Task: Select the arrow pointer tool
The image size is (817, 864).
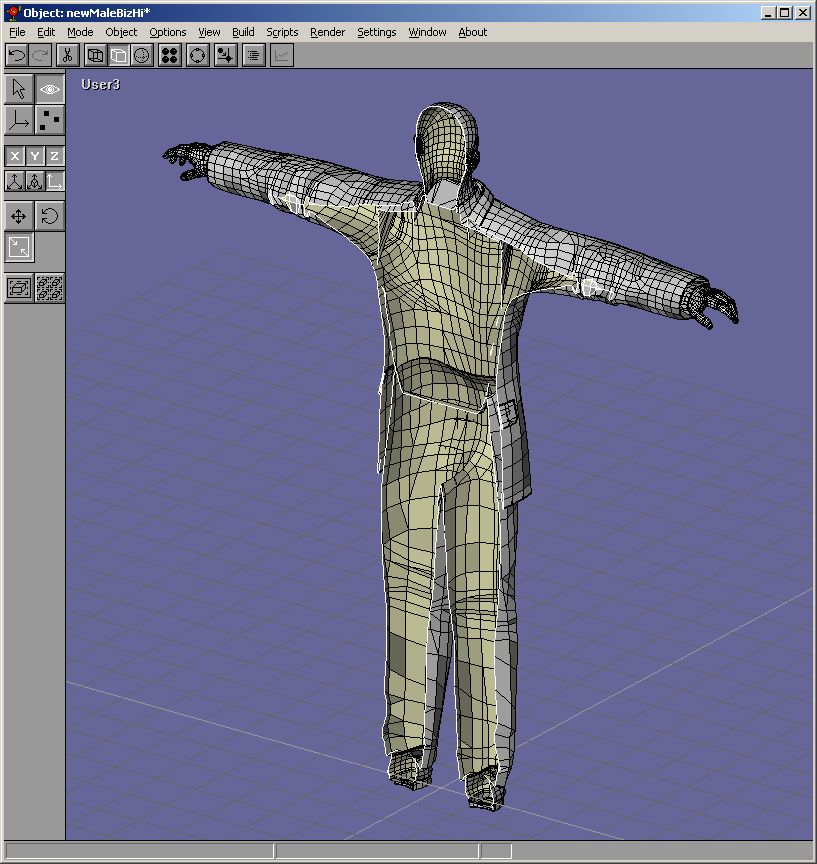Action: [19, 89]
